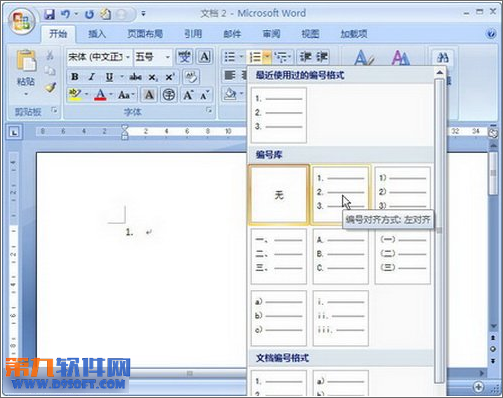Select 无 numbering option

(x=279, y=195)
